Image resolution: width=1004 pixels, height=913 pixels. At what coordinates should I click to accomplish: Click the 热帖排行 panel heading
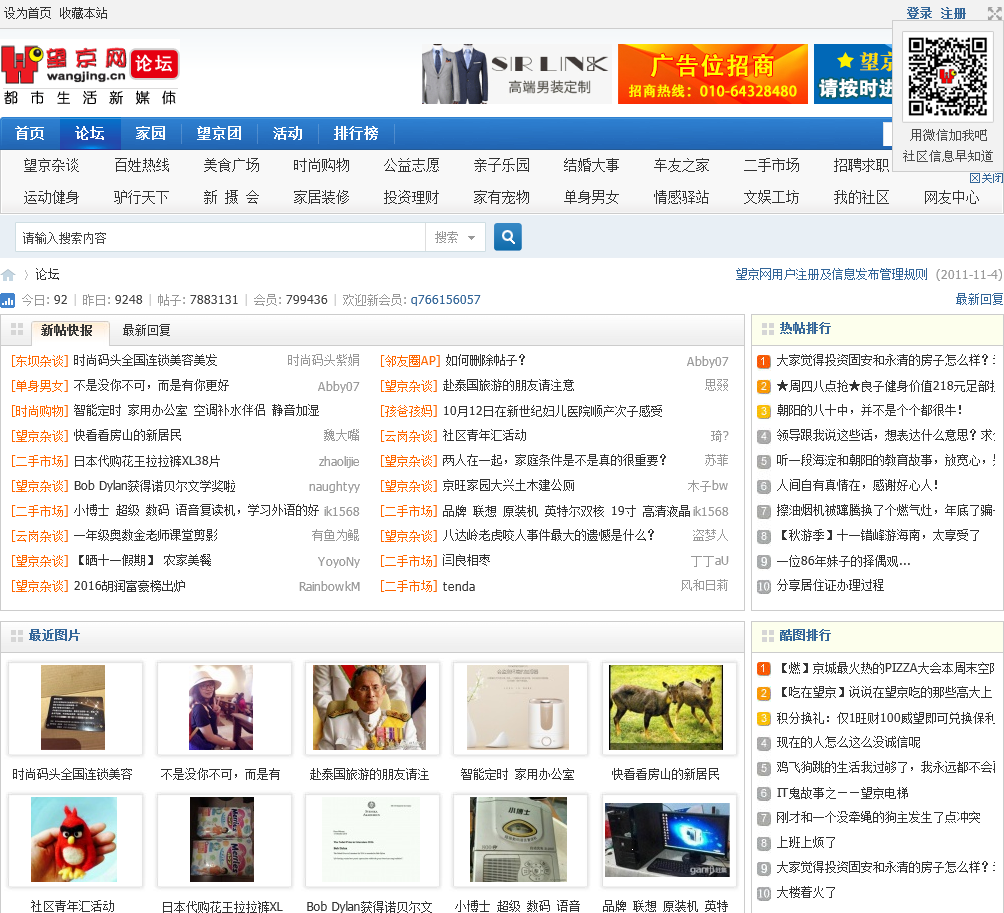tap(805, 328)
